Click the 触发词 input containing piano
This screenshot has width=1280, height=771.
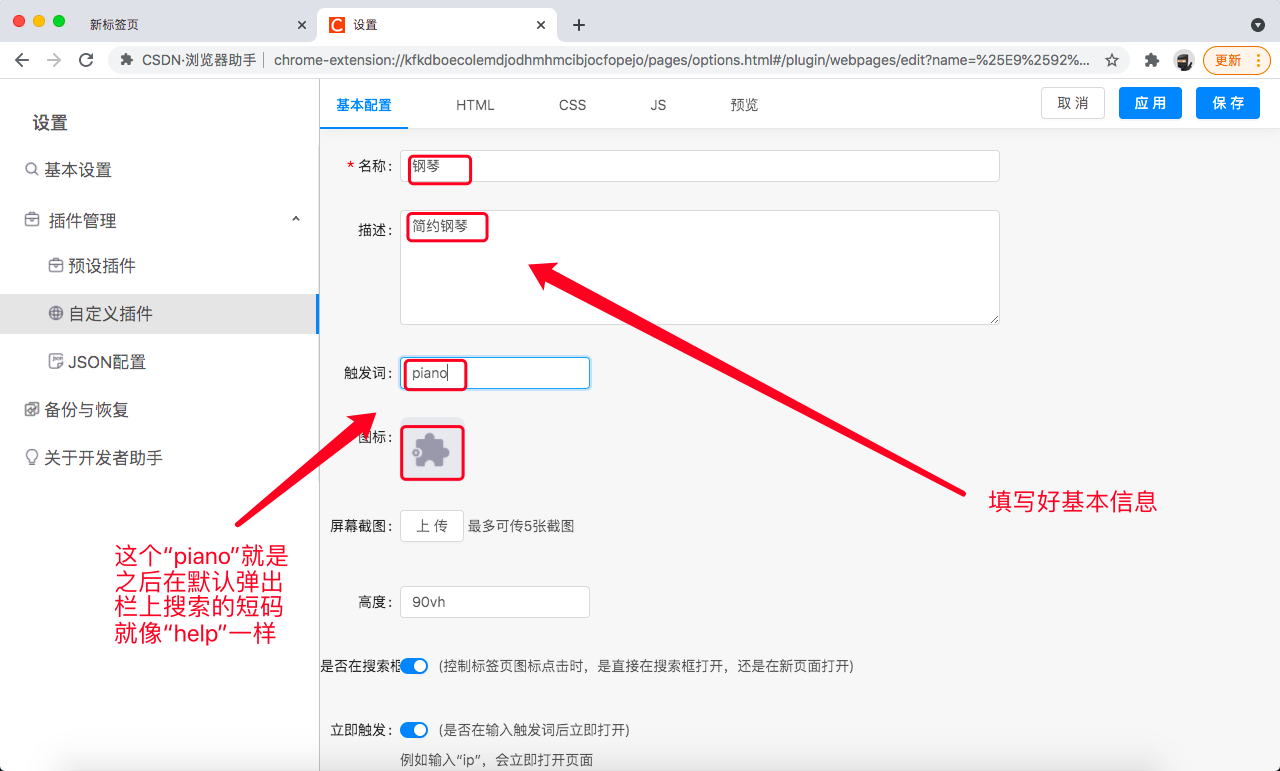pos(495,373)
